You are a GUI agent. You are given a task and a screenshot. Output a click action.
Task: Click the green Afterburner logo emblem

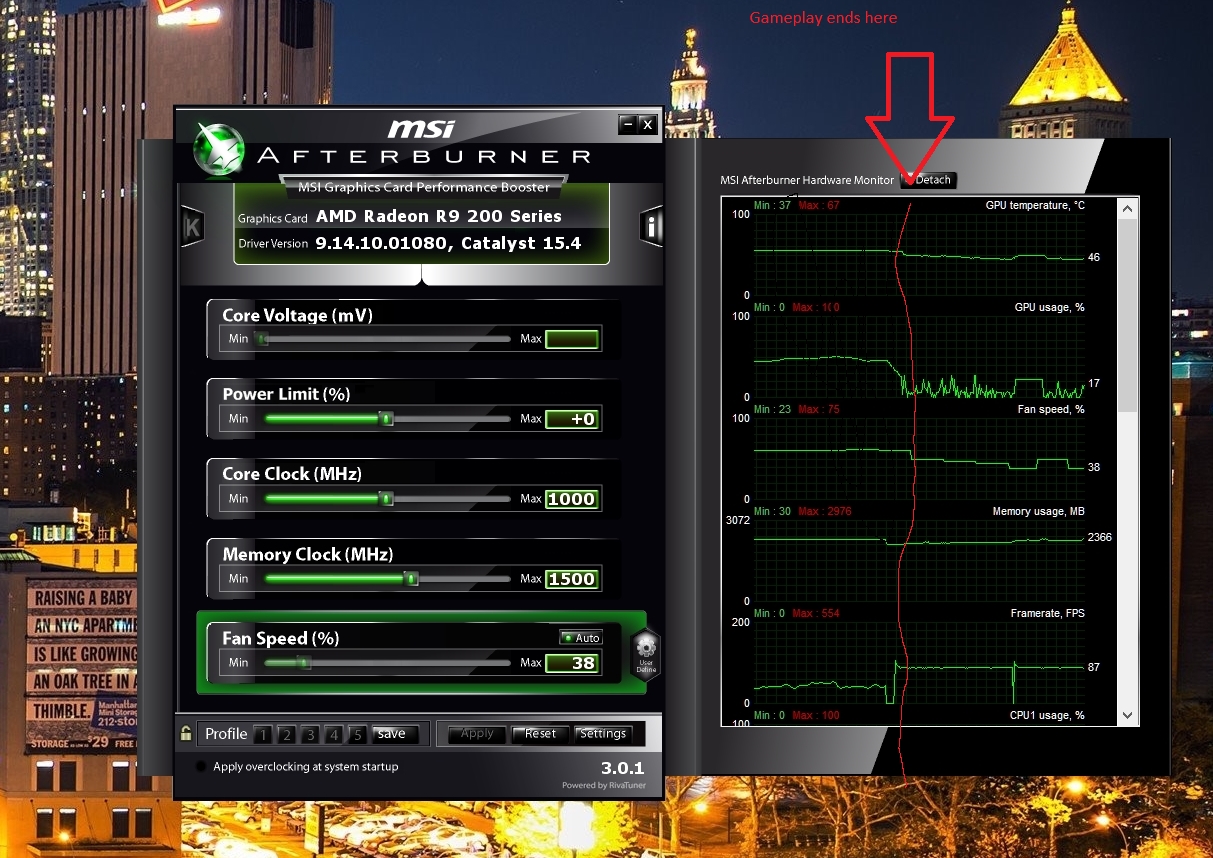click(218, 147)
